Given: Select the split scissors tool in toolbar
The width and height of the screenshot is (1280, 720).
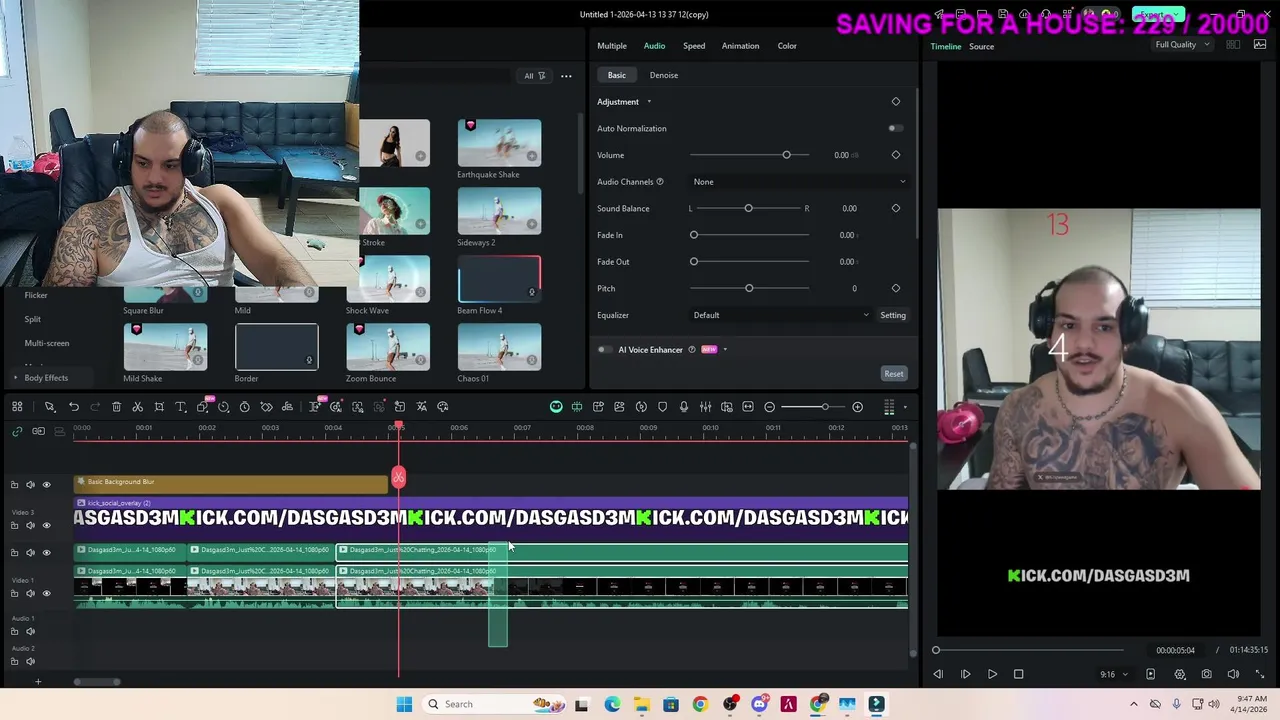Looking at the screenshot, I should coord(138,407).
